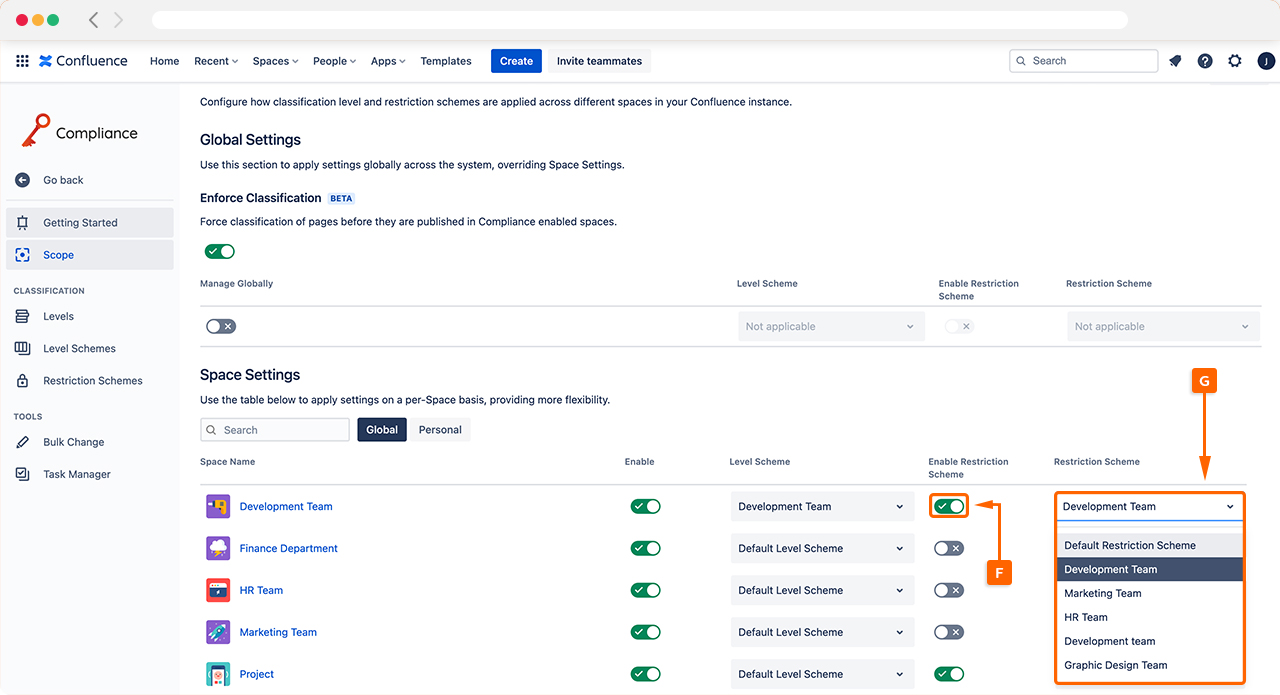Open the settings gear icon
1280x695 pixels.
coord(1235,61)
